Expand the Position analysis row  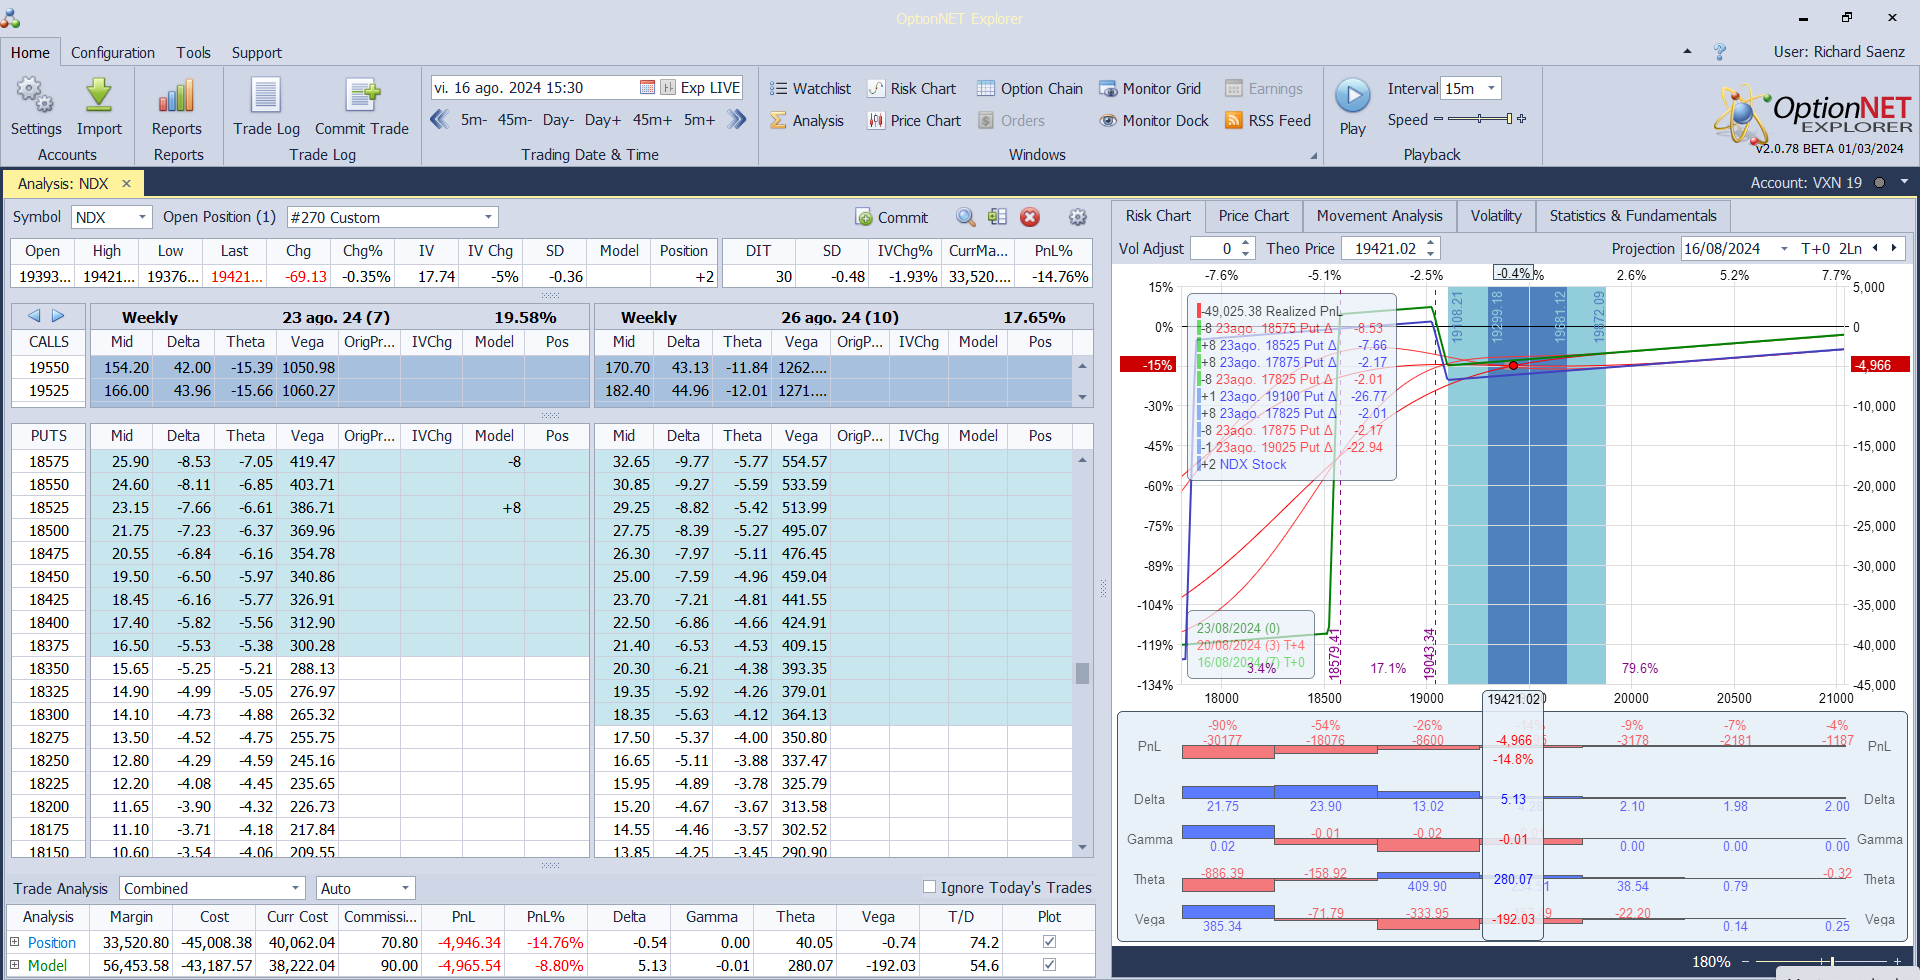[x=15, y=942]
